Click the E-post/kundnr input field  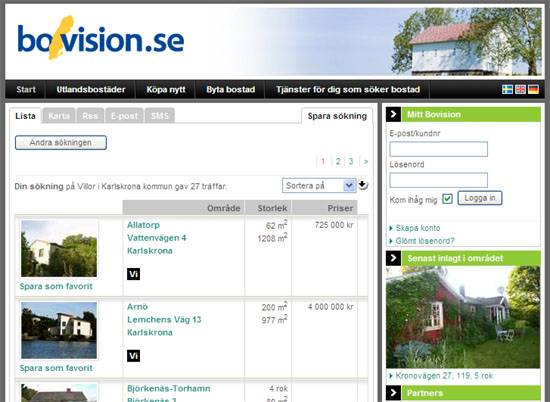438,149
